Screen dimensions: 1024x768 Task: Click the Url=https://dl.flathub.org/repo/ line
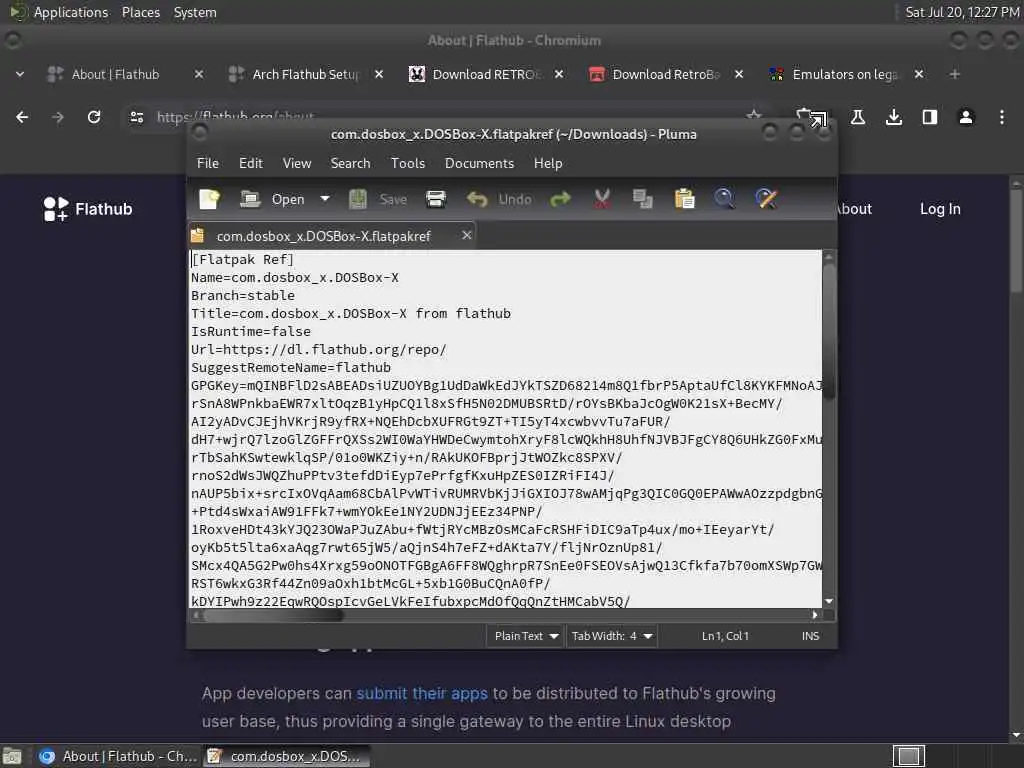point(319,350)
